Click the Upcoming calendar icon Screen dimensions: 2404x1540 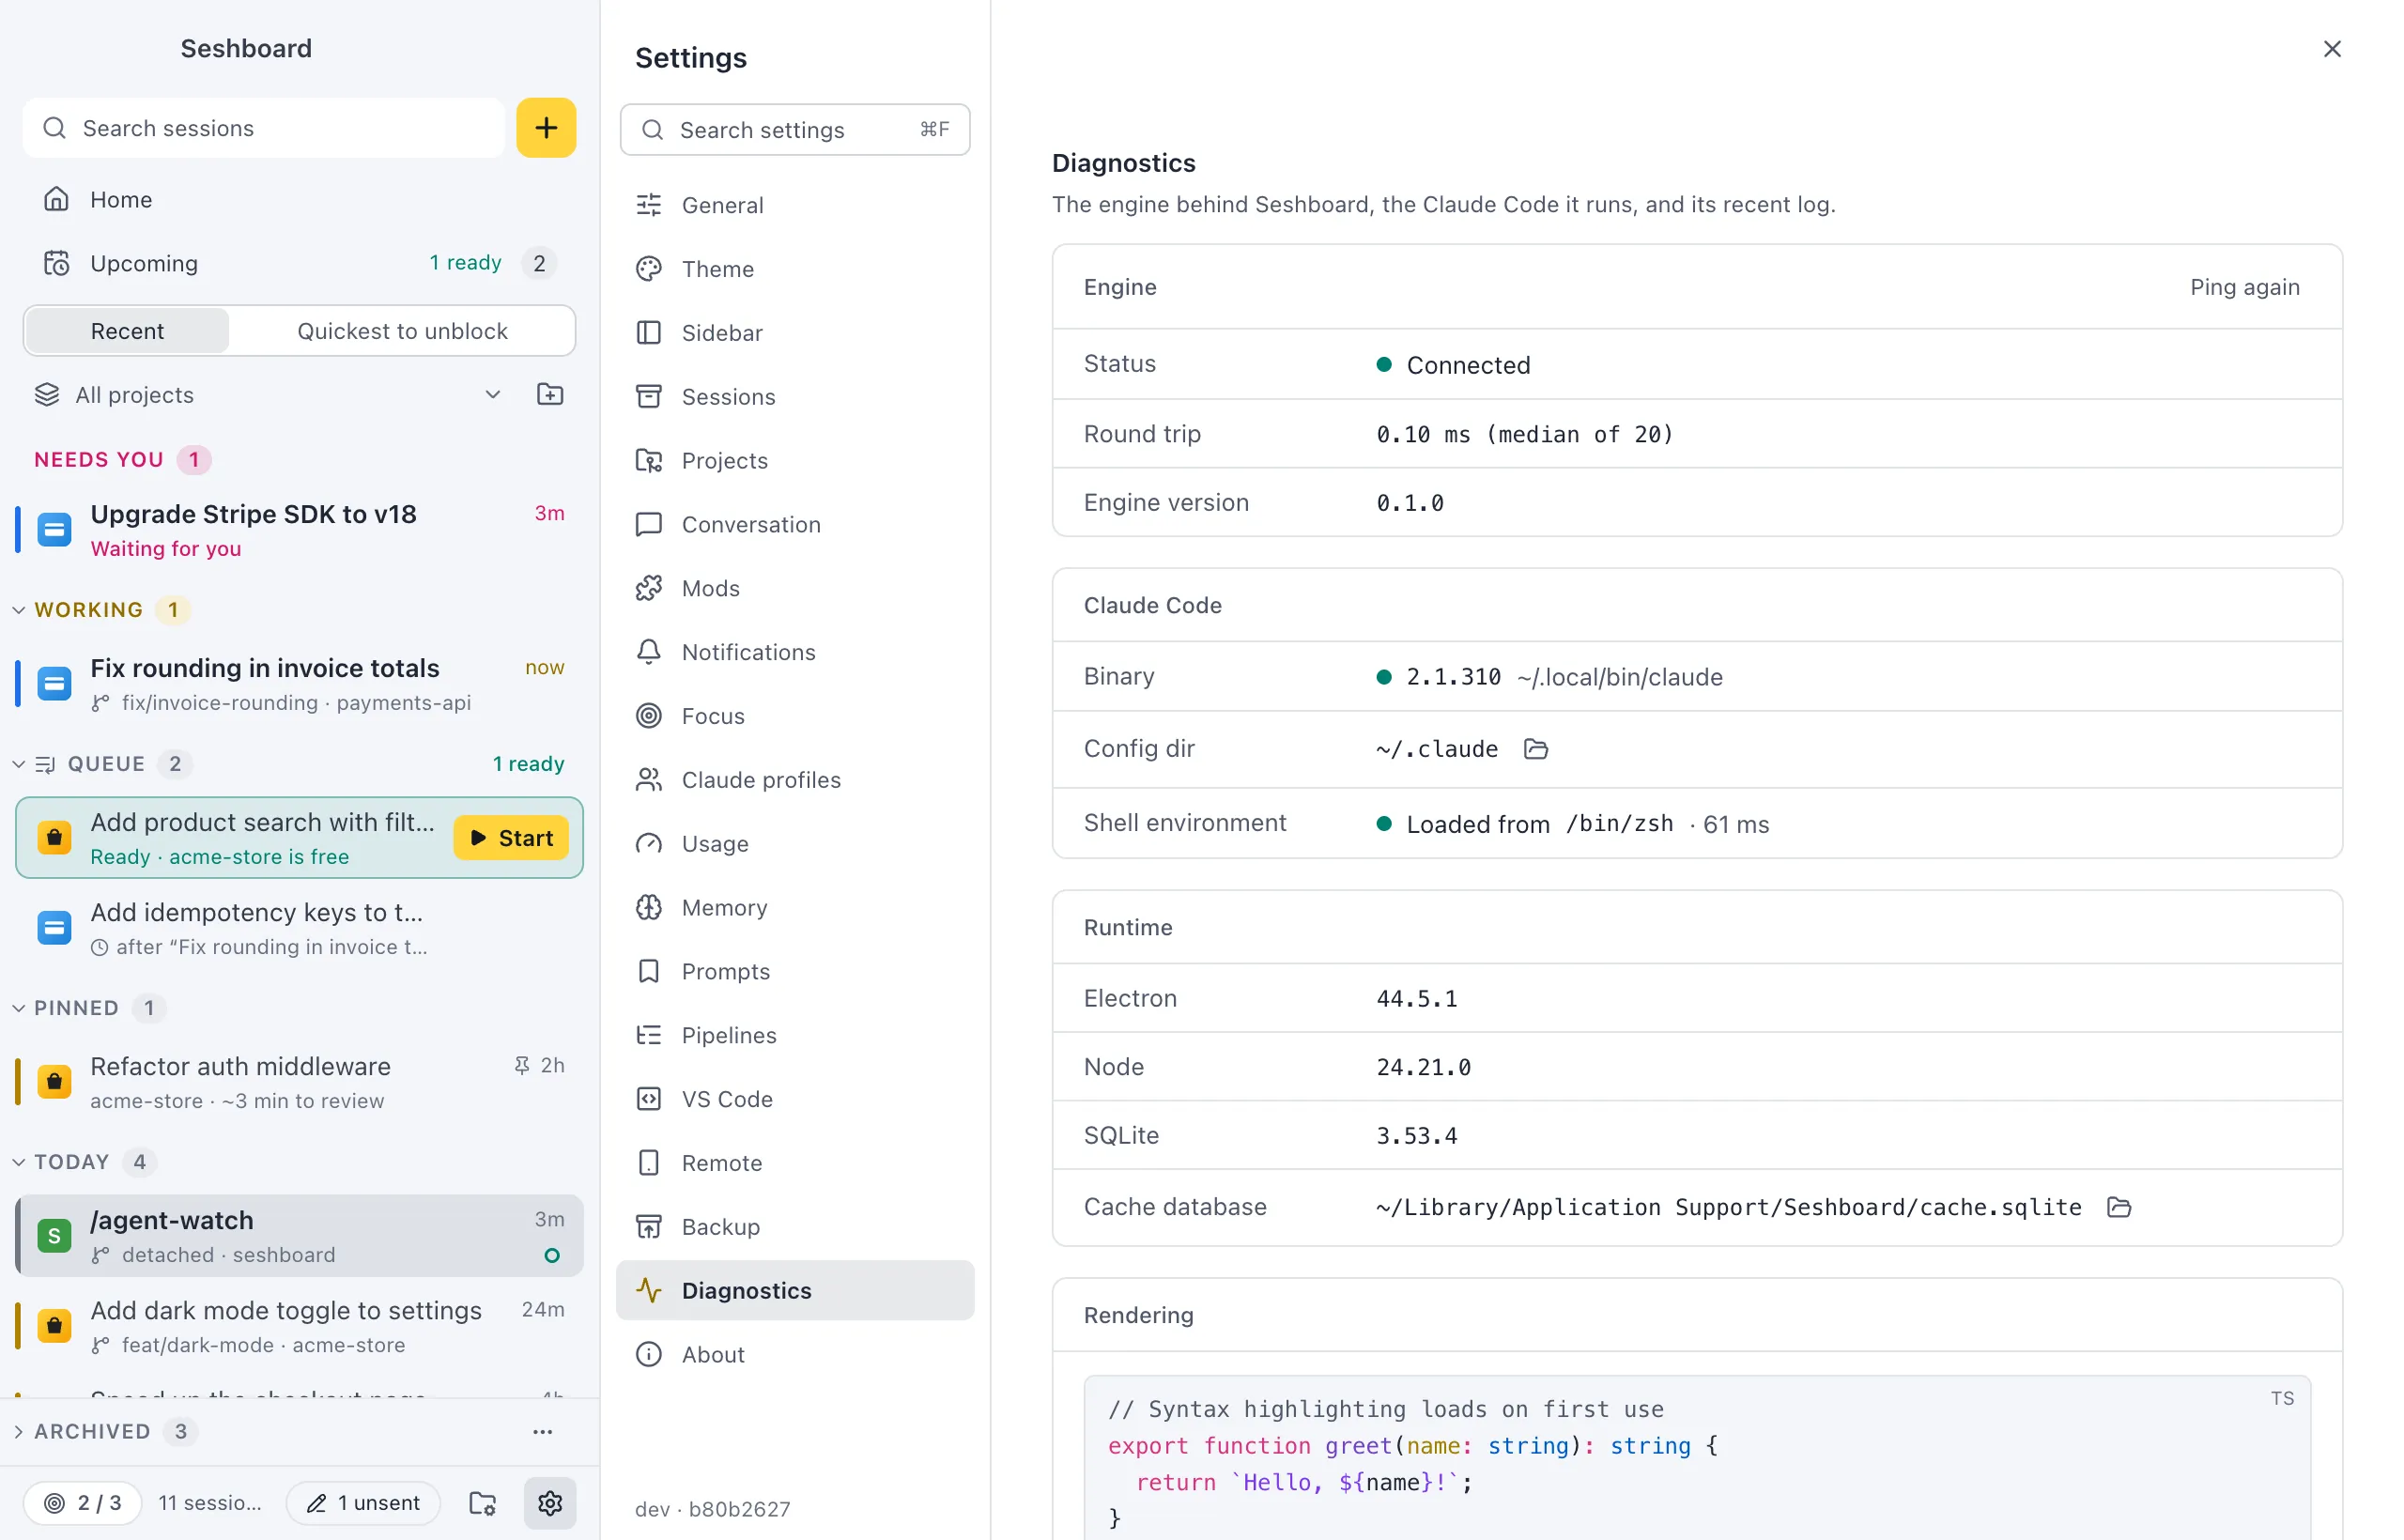(56, 263)
